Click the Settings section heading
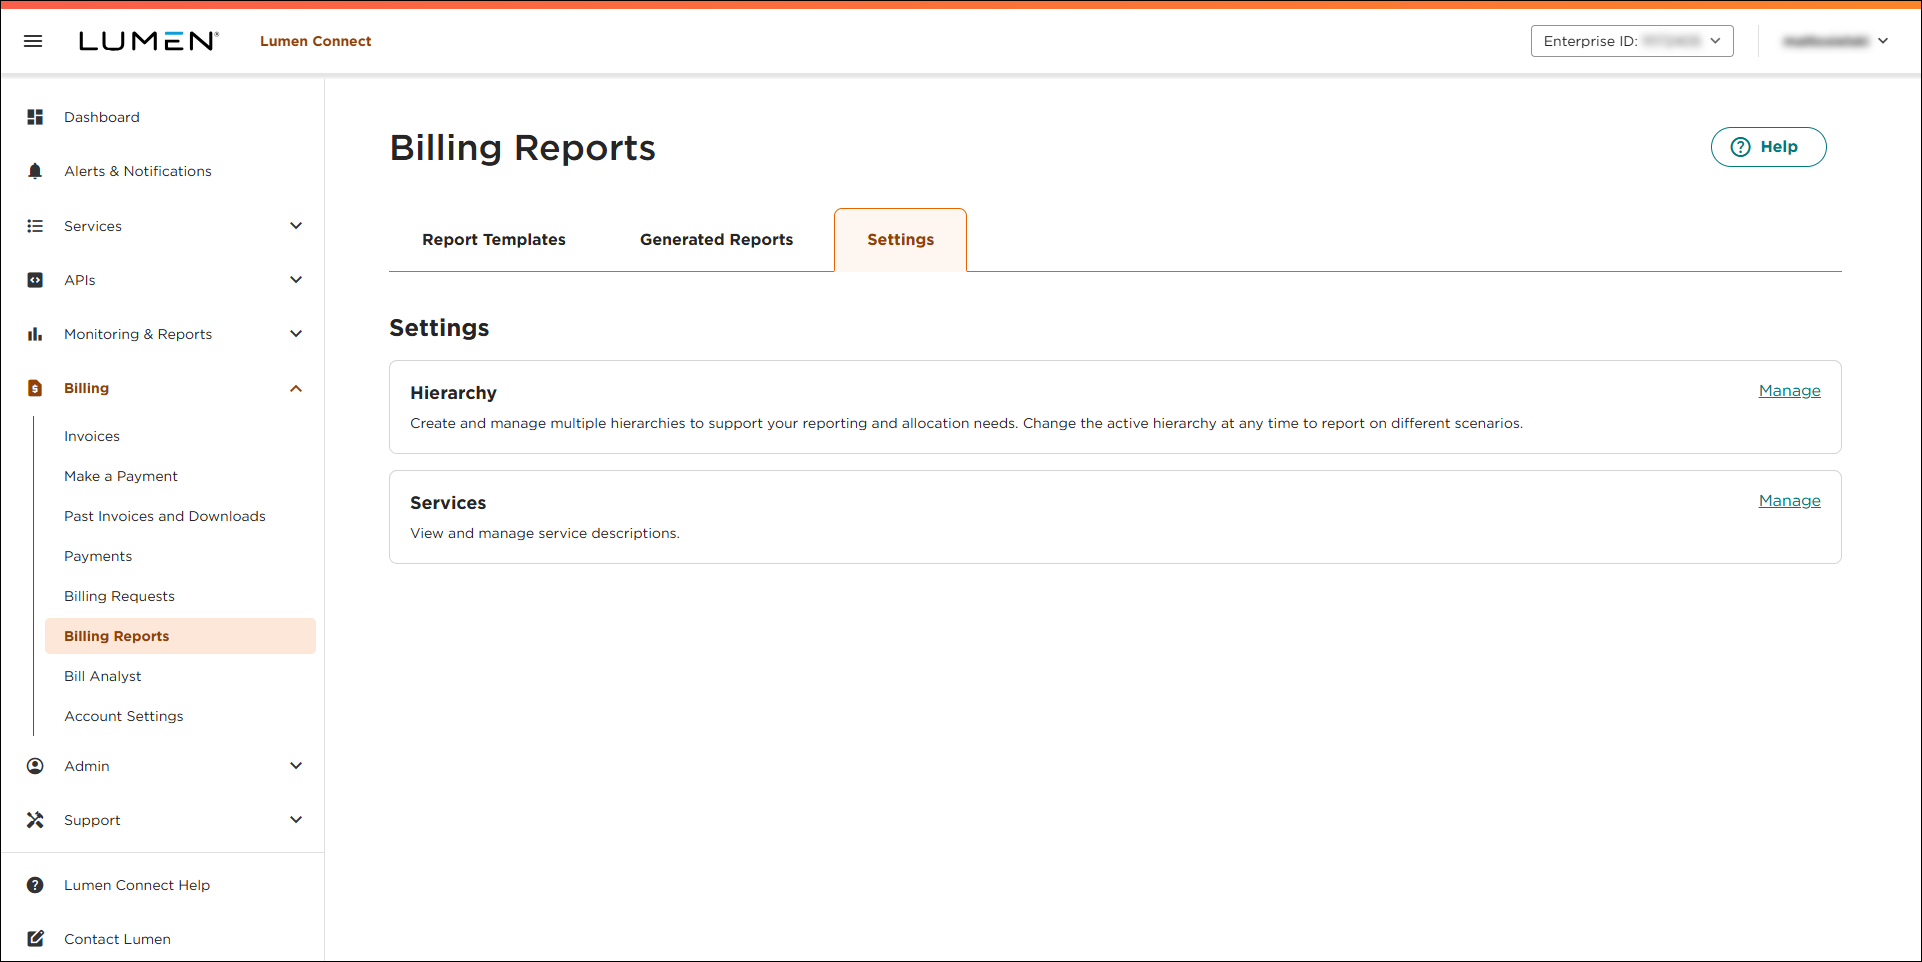Screen dimensions: 1922x962 click(440, 328)
